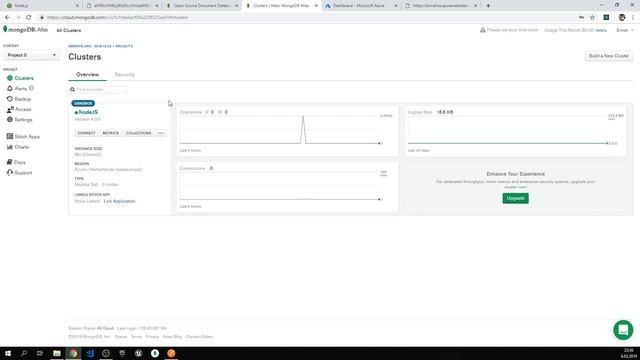Click the orange app icon on taskbar
640x360 pixels.
pos(171,353)
